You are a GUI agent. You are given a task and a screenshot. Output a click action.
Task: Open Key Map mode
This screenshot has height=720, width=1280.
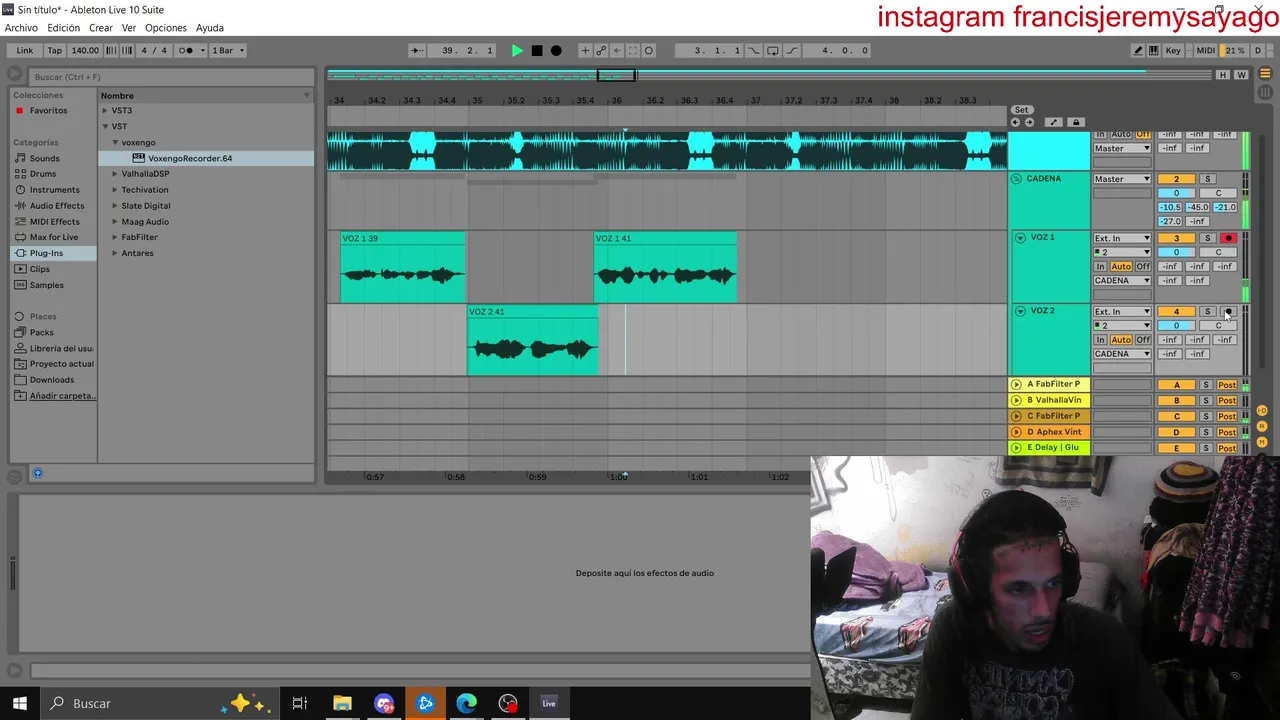click(1173, 50)
